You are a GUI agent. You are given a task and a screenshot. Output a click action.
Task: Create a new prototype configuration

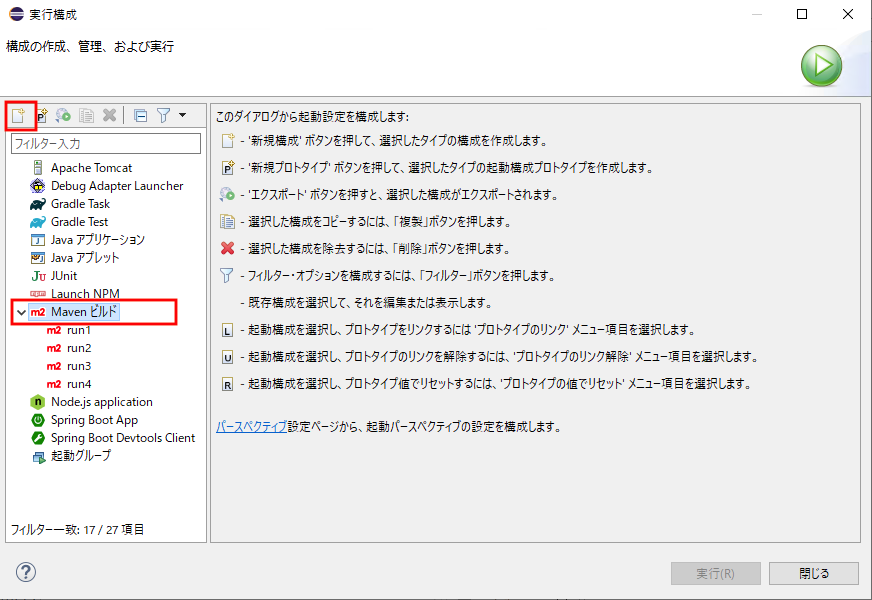point(41,114)
